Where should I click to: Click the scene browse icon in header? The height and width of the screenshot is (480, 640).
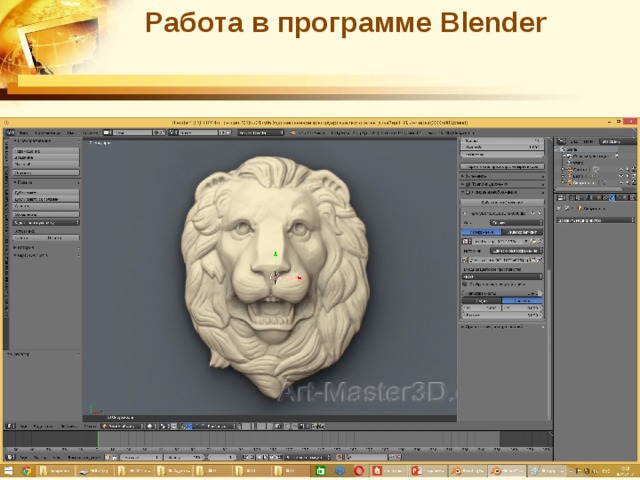[x=173, y=133]
